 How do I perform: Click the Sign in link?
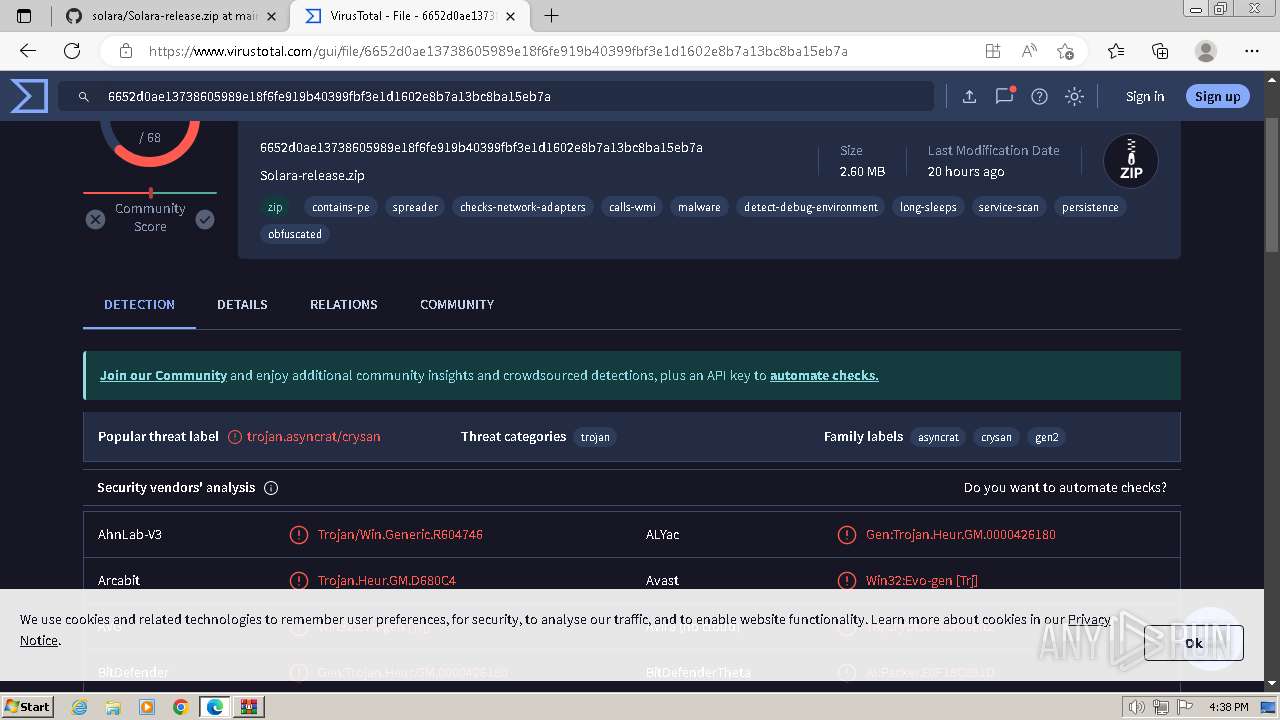click(1145, 96)
